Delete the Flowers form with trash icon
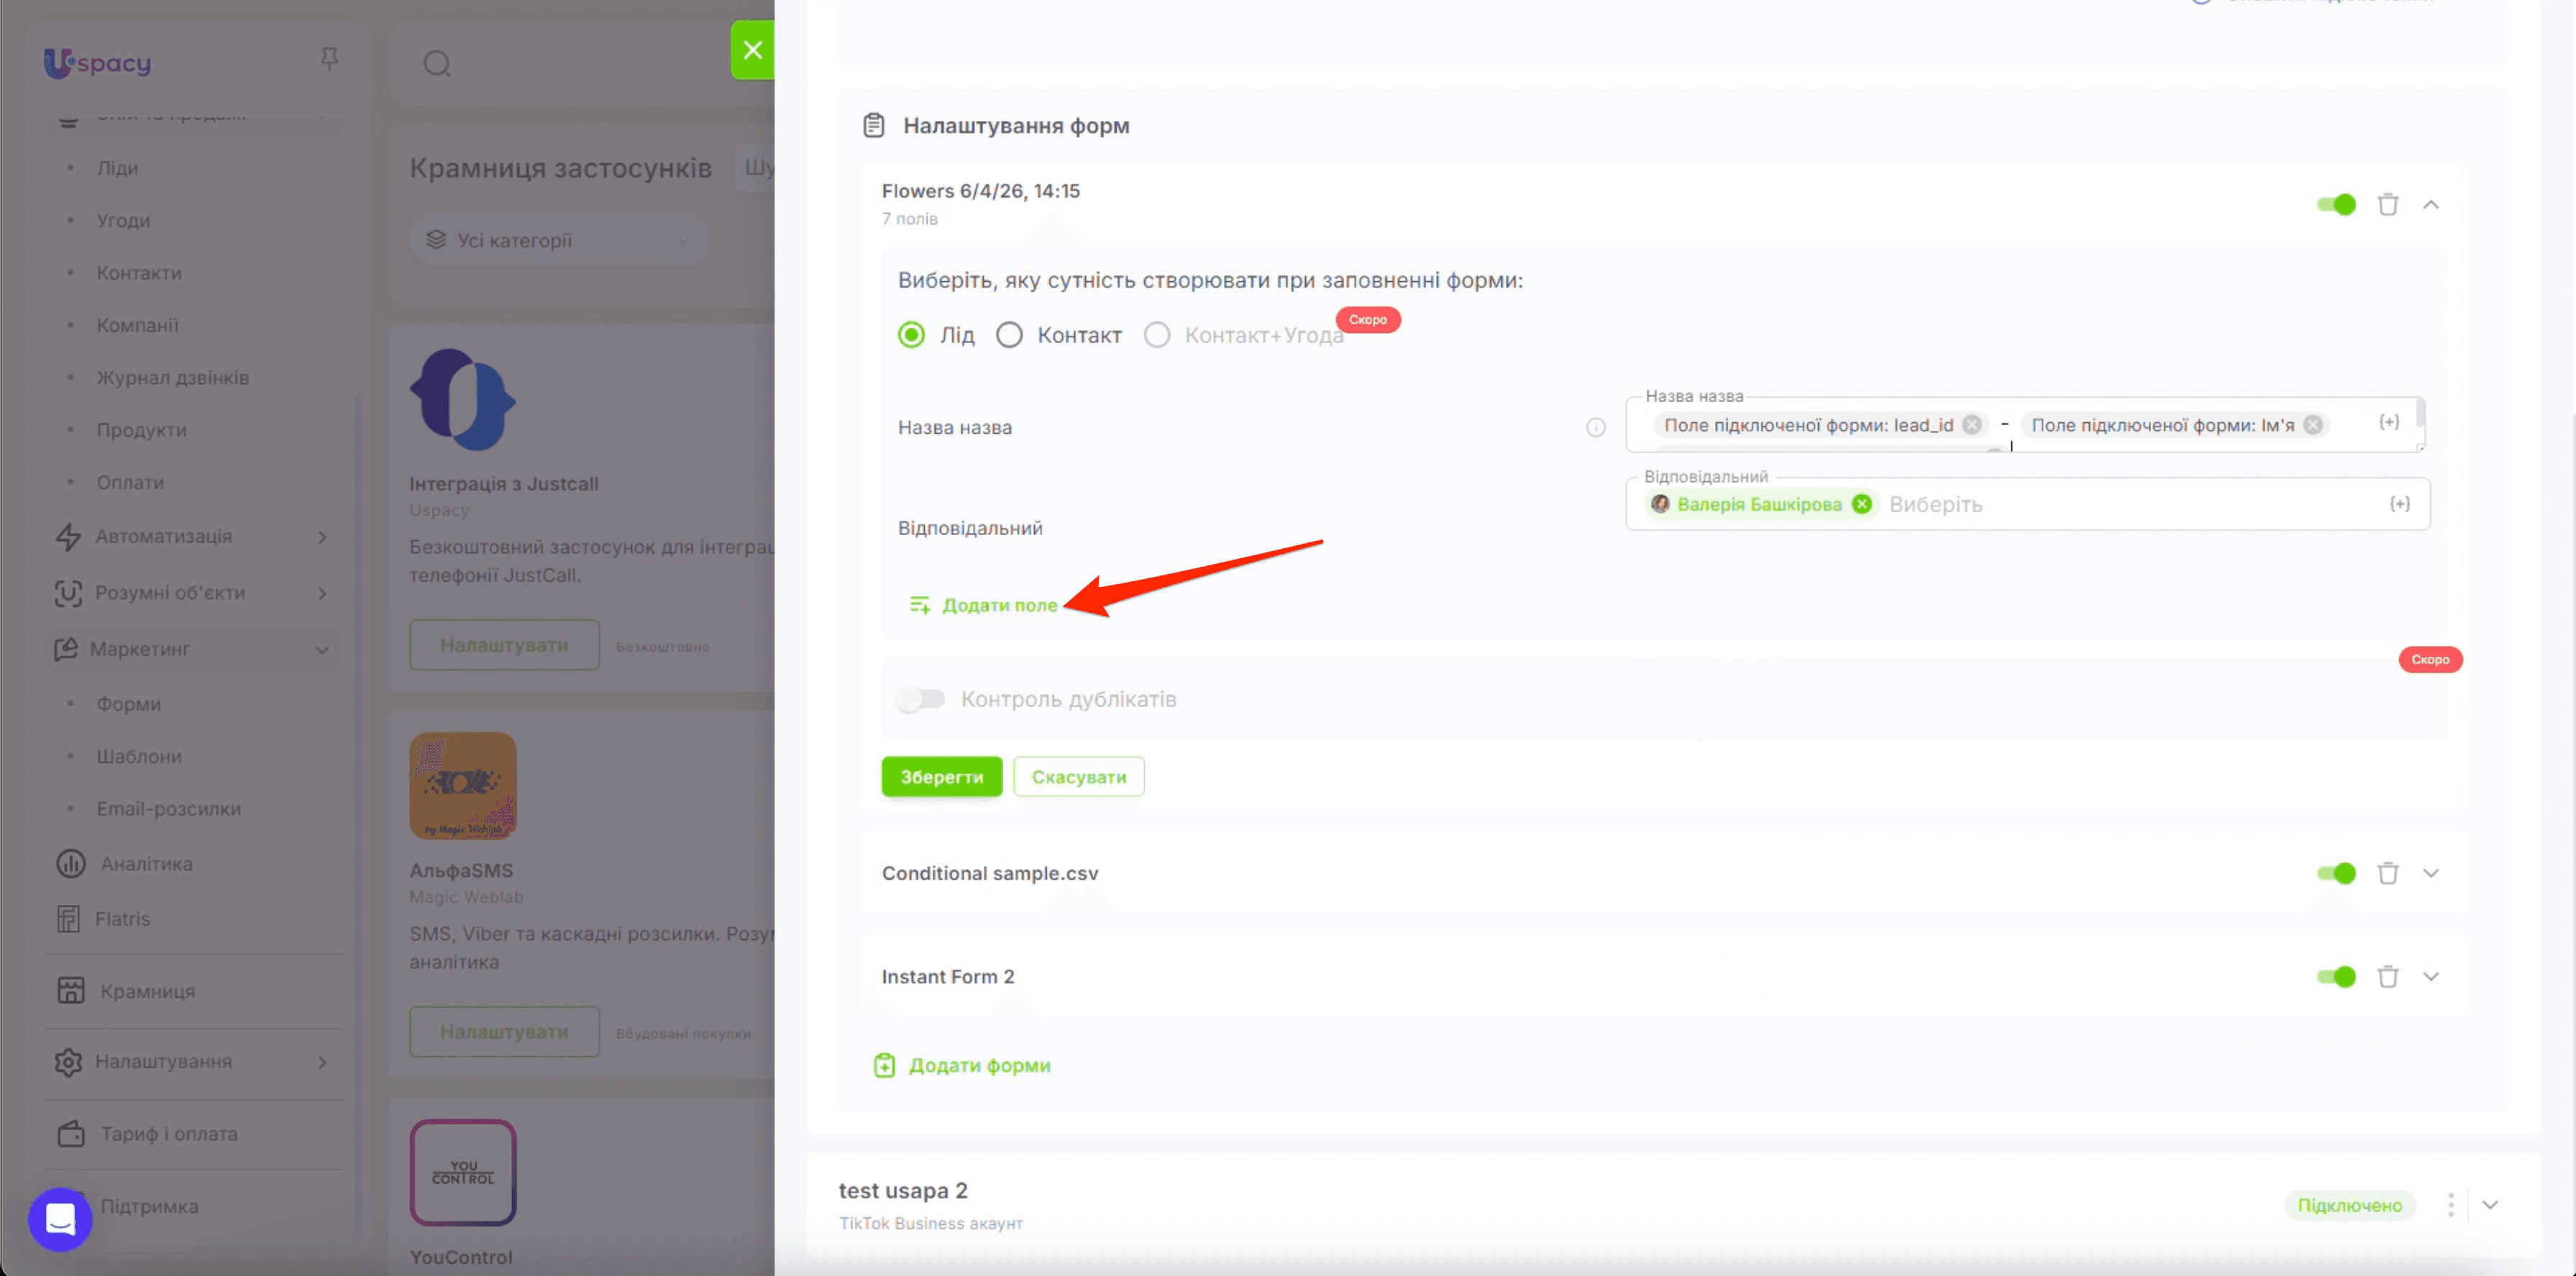The image size is (2576, 1276). click(x=2388, y=204)
